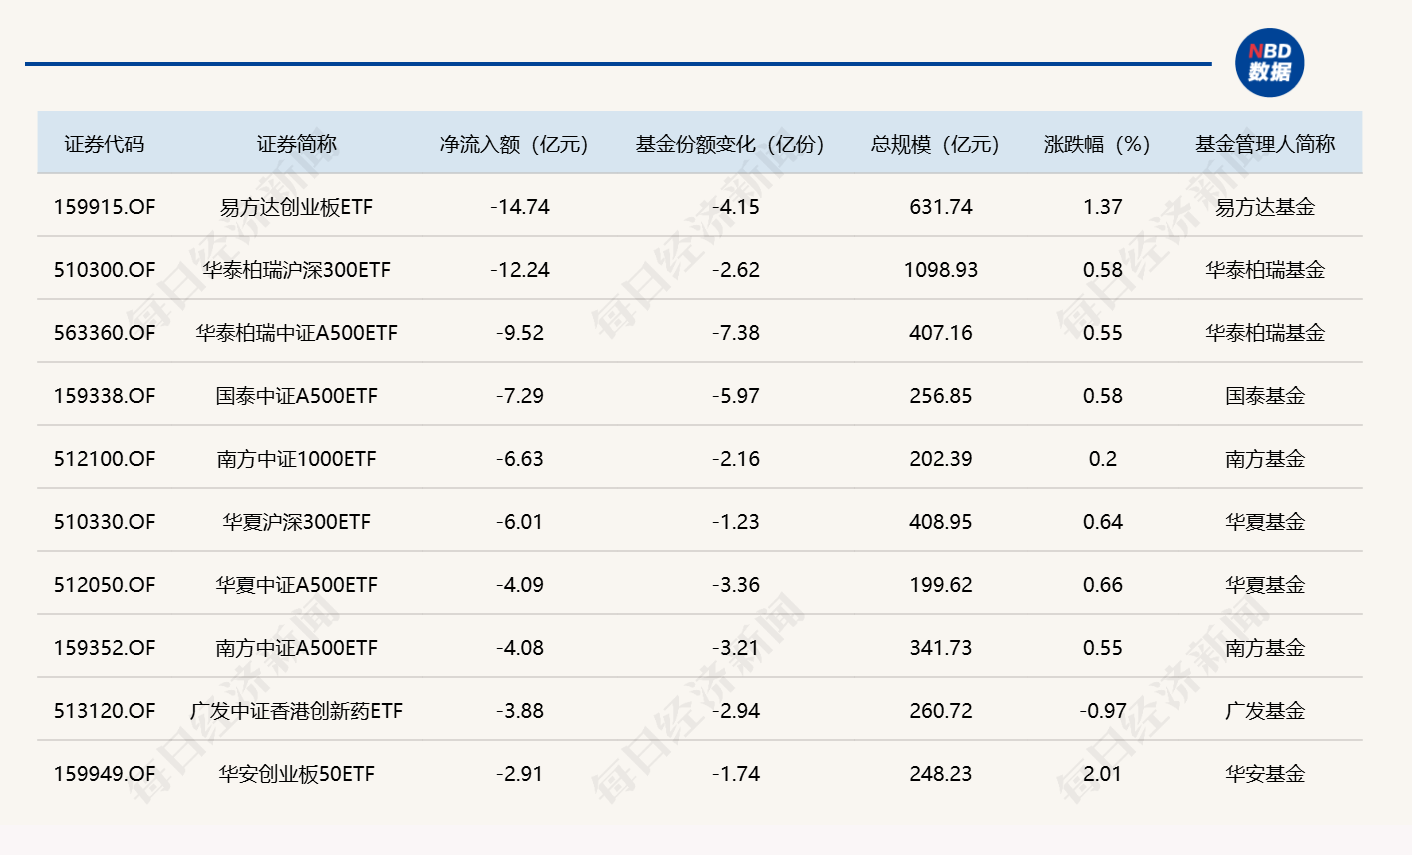
Task: Click fund name 南方中证1000ETF
Action: click(297, 459)
